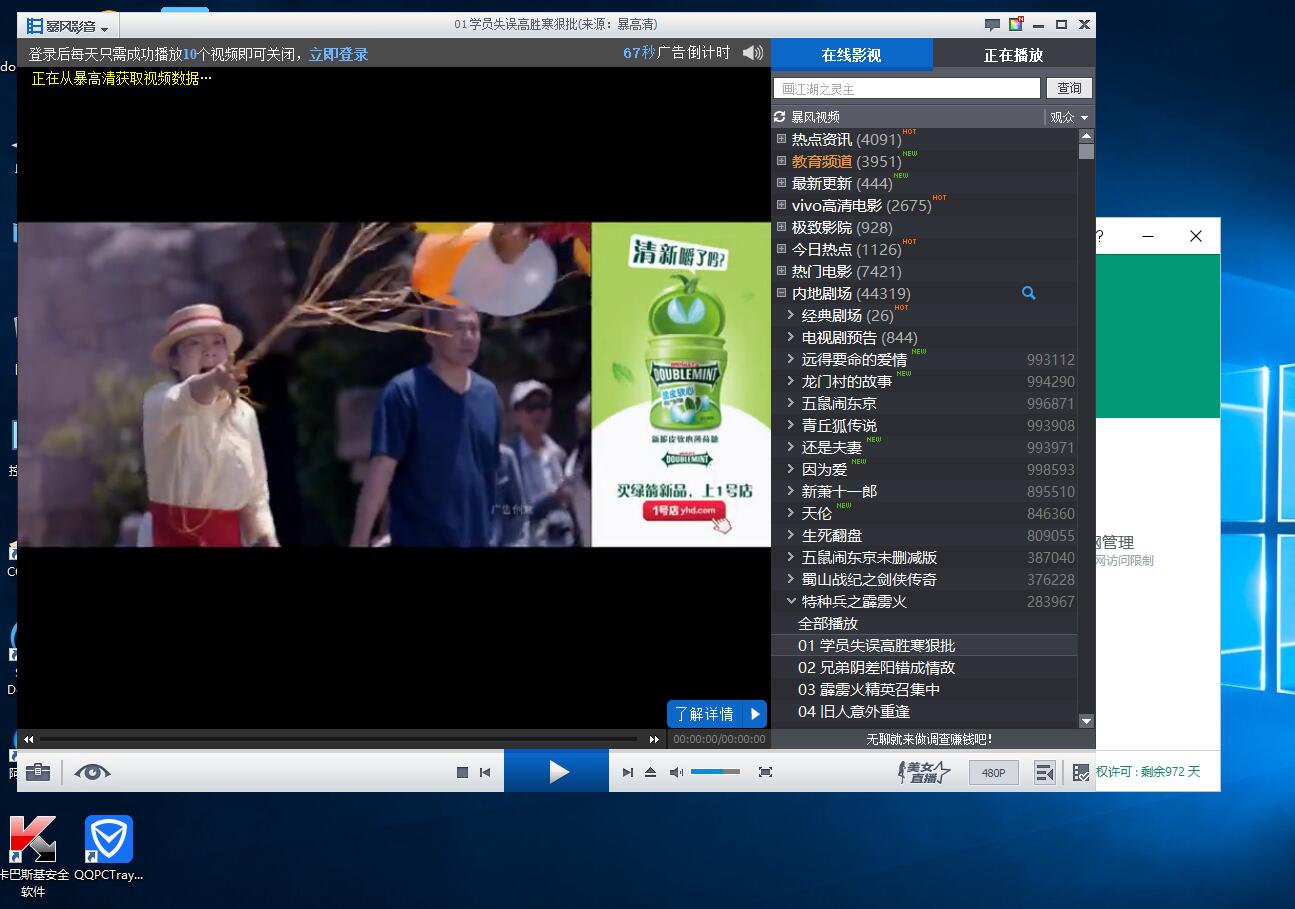The width and height of the screenshot is (1295, 909).
Task: Expand the 教育频道 category
Action: pos(782,161)
